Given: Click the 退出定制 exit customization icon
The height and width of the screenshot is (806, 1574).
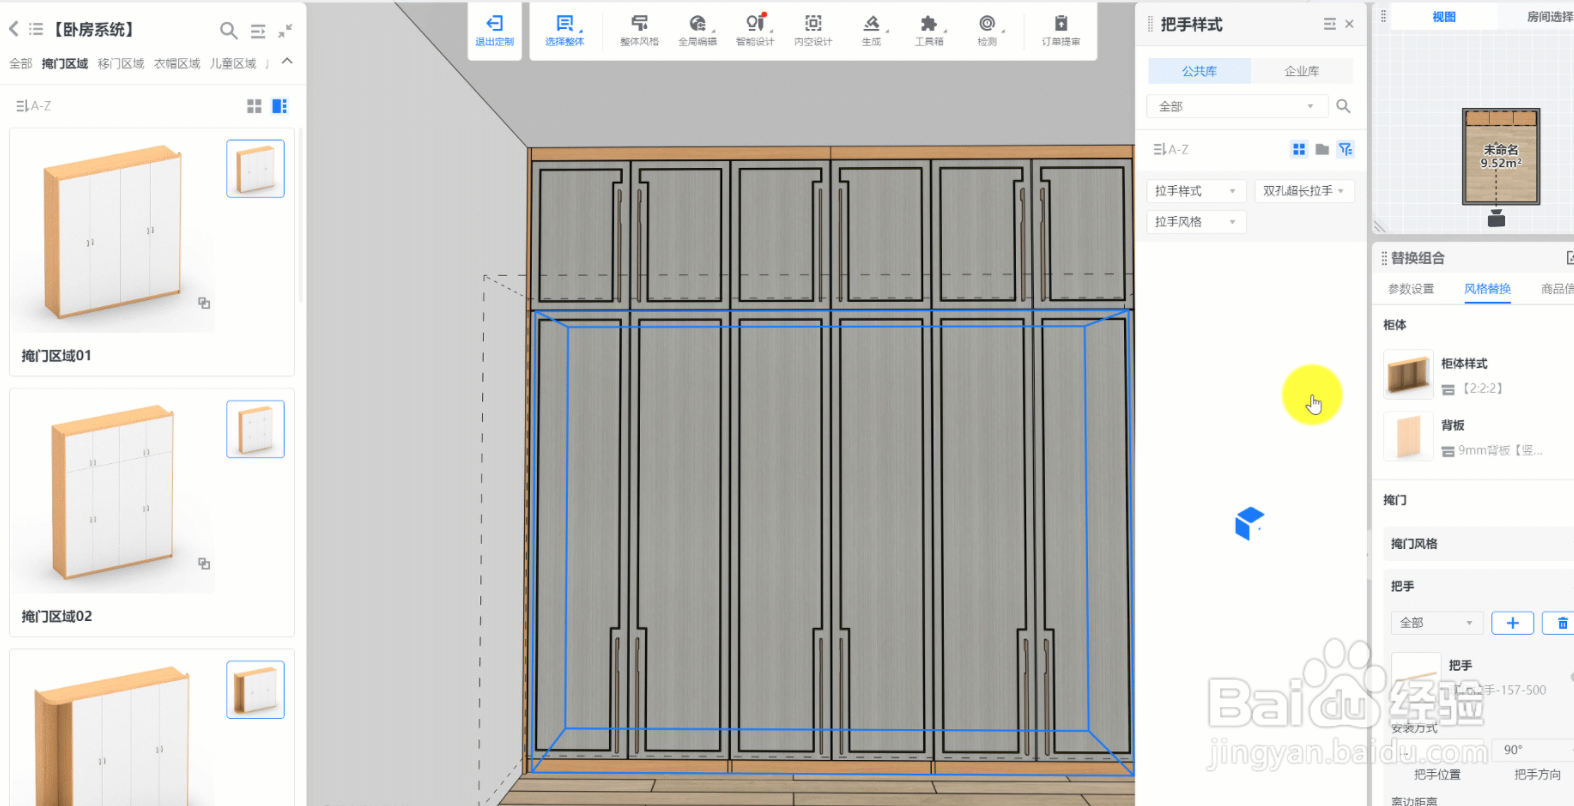Looking at the screenshot, I should click(x=494, y=30).
